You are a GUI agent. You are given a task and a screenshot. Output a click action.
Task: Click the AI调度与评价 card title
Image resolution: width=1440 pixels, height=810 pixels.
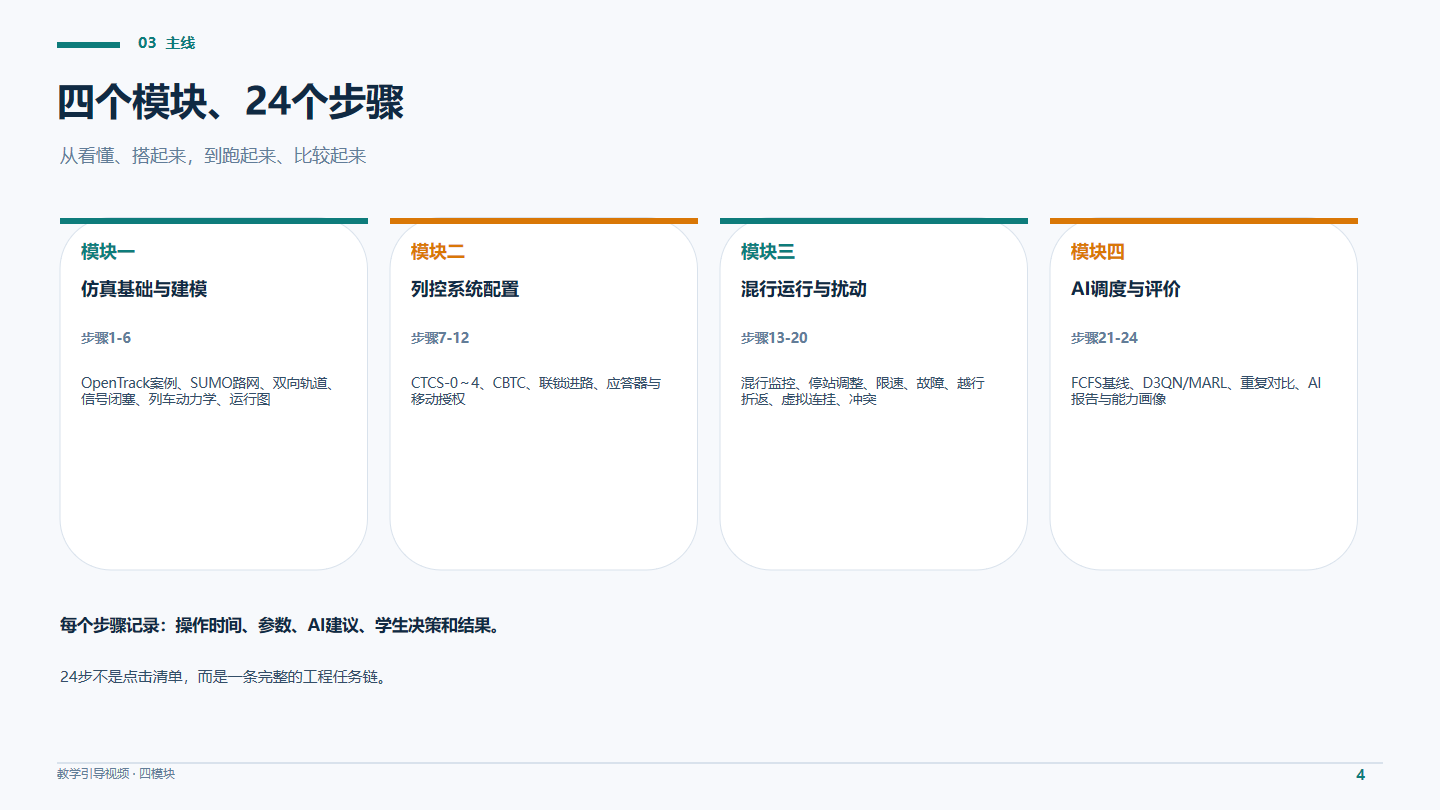pyautogui.click(x=1126, y=289)
